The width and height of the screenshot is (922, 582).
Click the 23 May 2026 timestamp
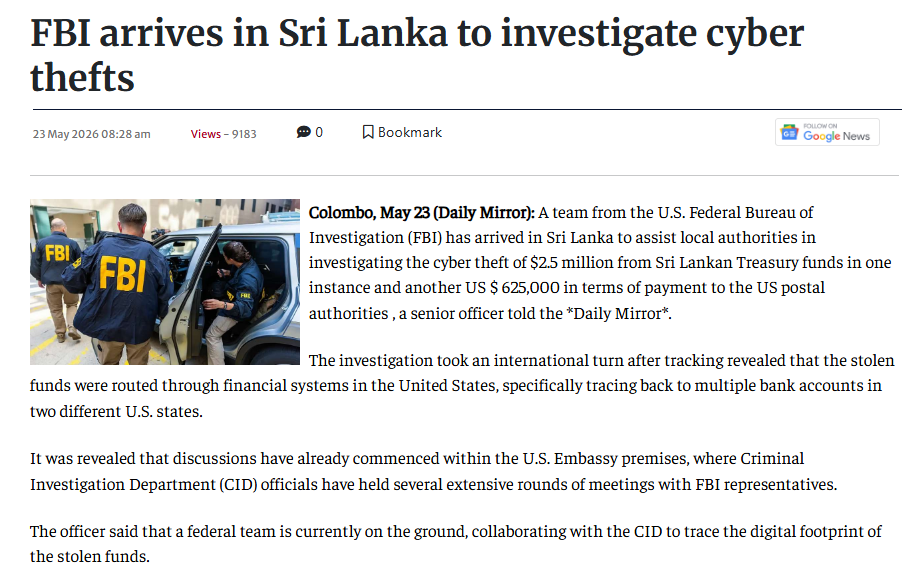(x=92, y=134)
